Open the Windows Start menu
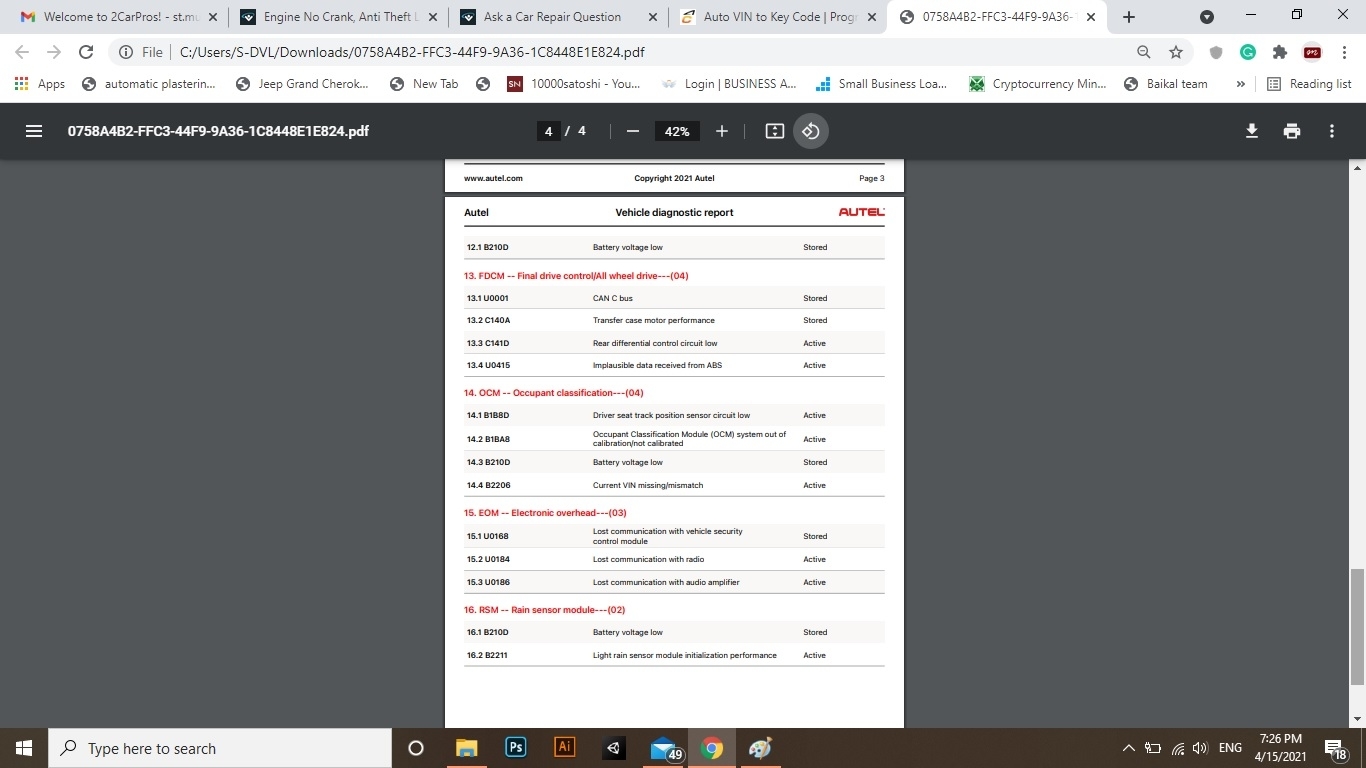This screenshot has height=768, width=1366. point(24,748)
